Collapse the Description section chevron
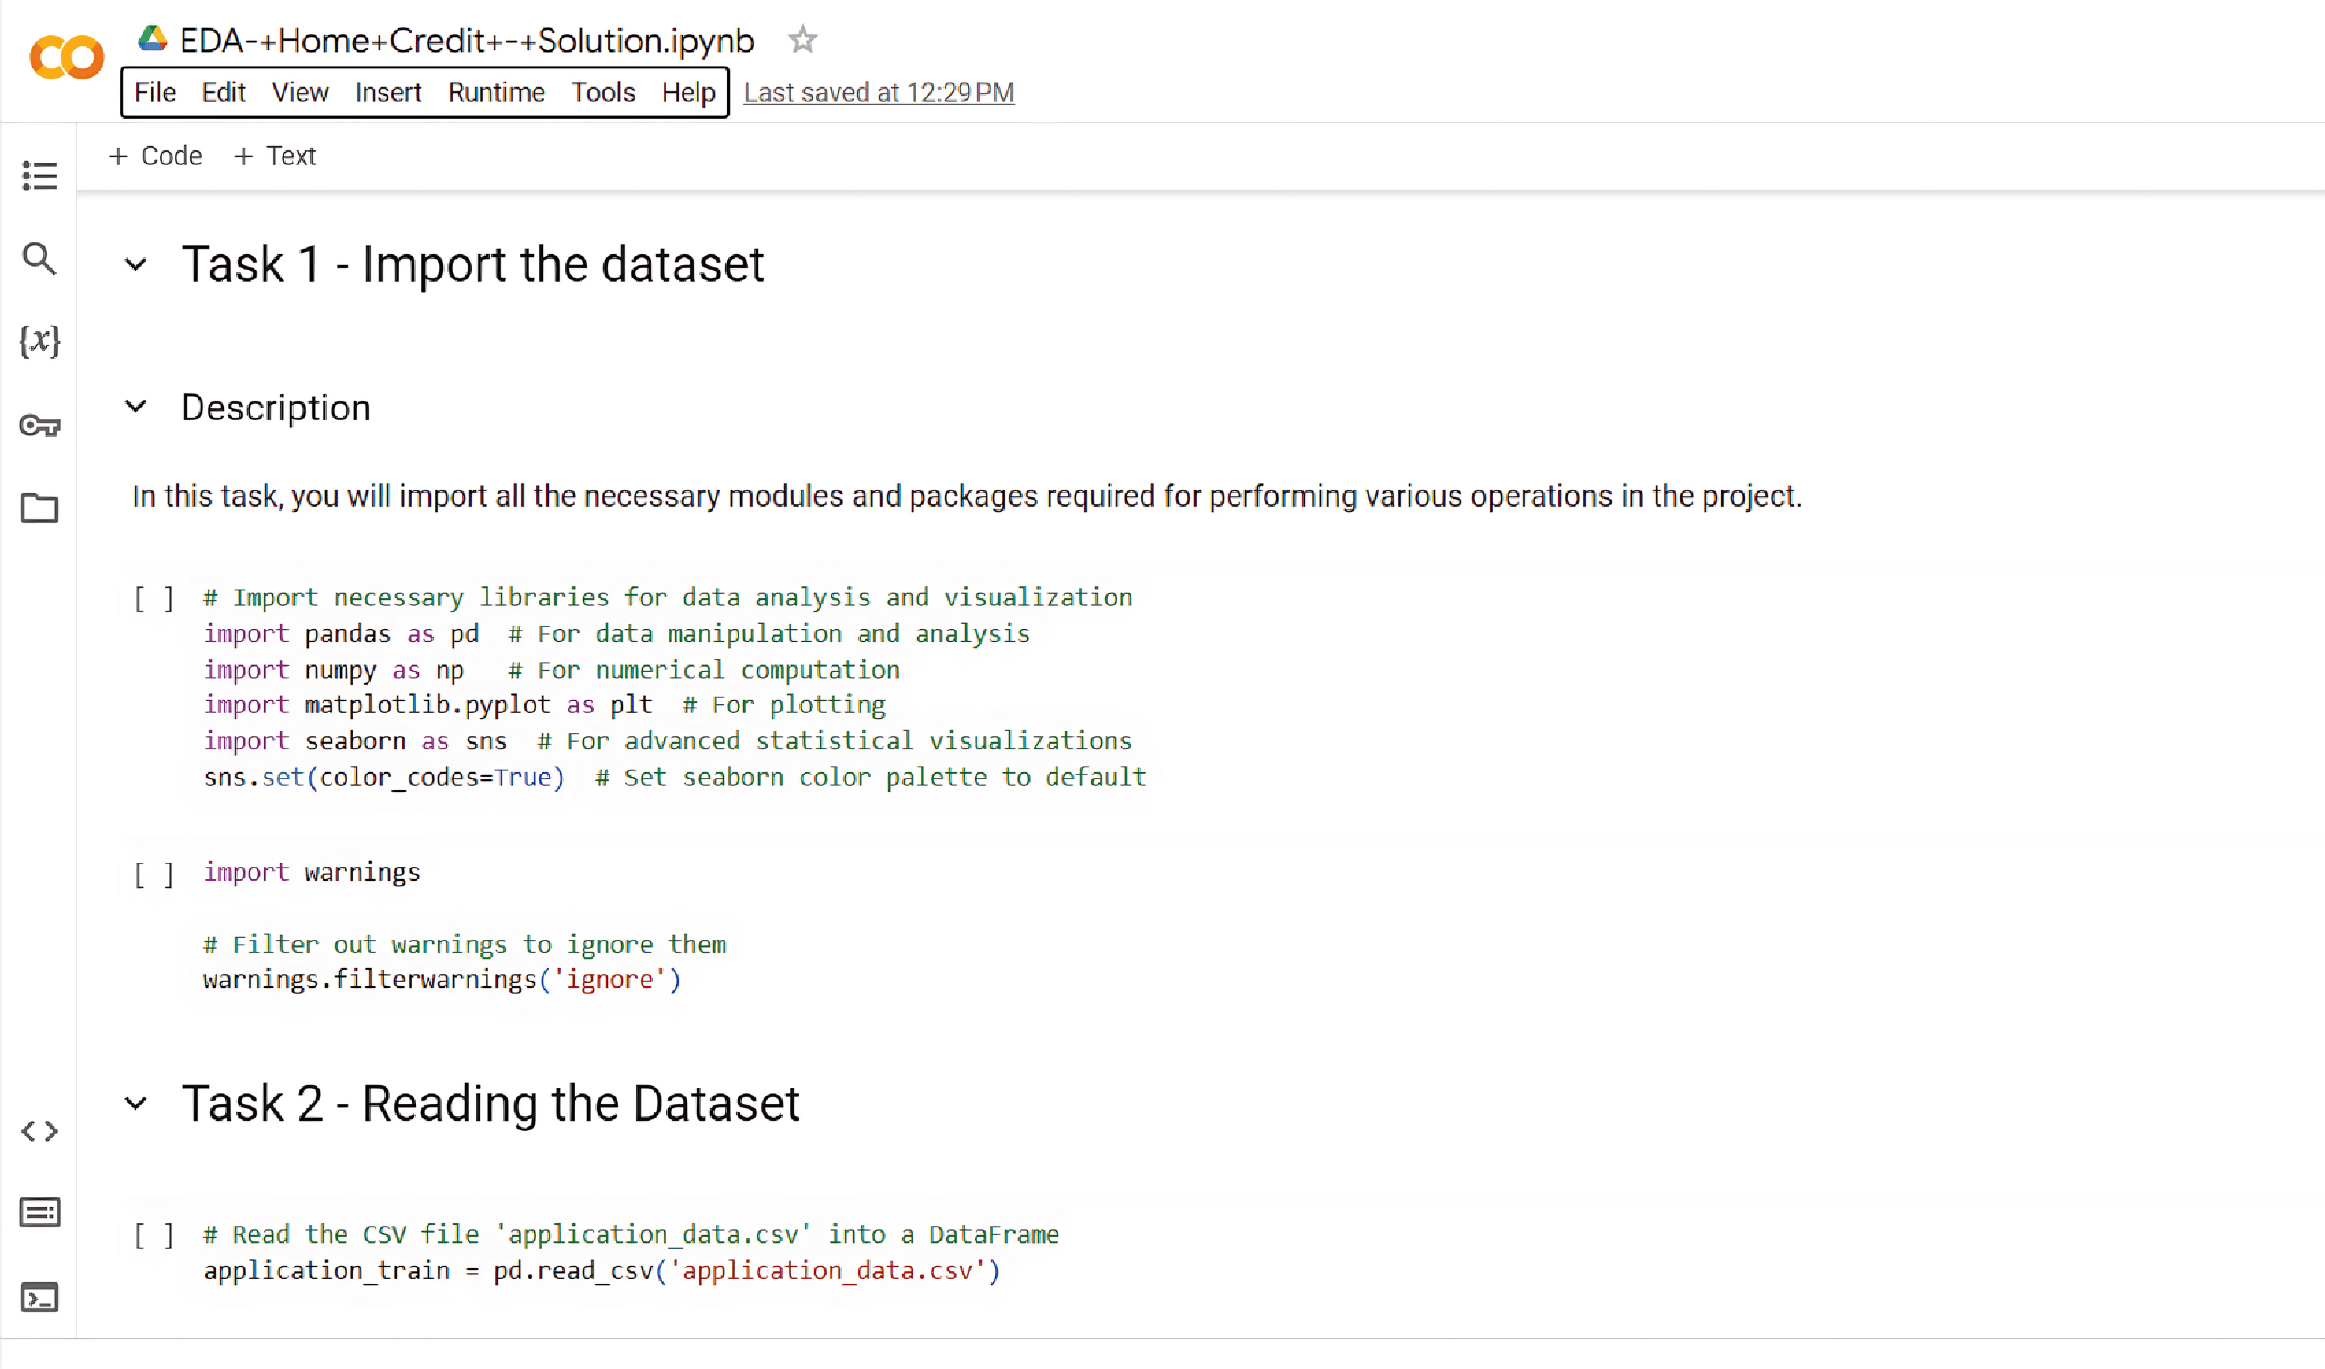This screenshot has height=1369, width=2325. click(136, 407)
